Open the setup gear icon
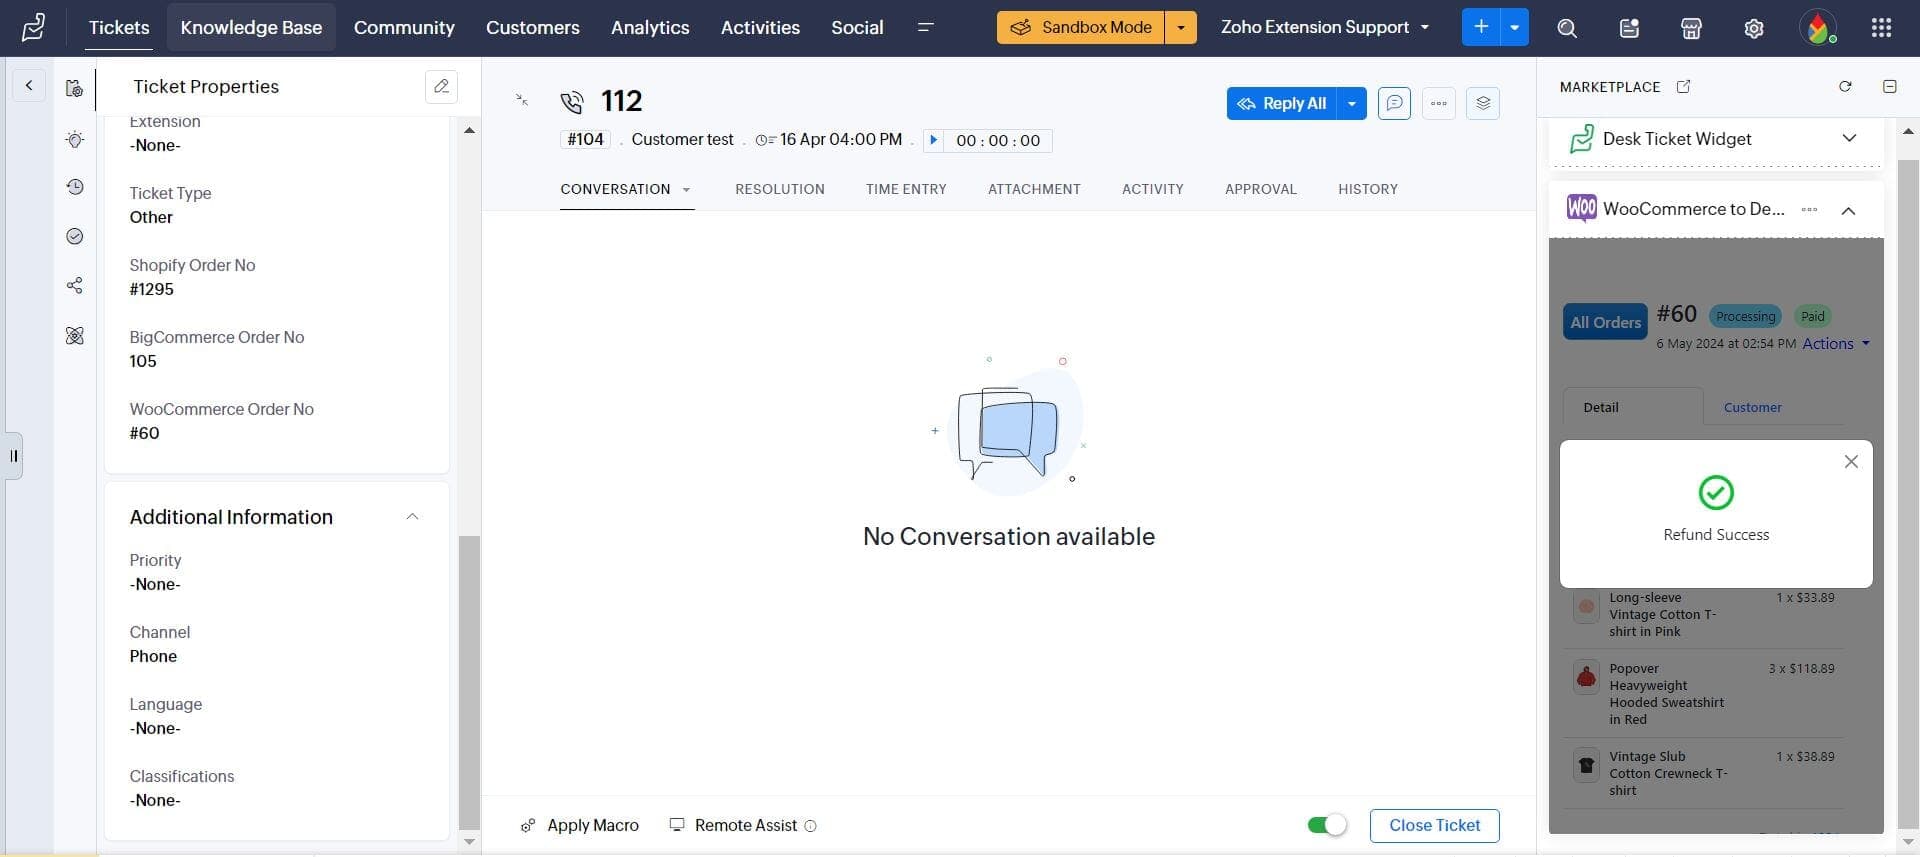 point(1753,28)
